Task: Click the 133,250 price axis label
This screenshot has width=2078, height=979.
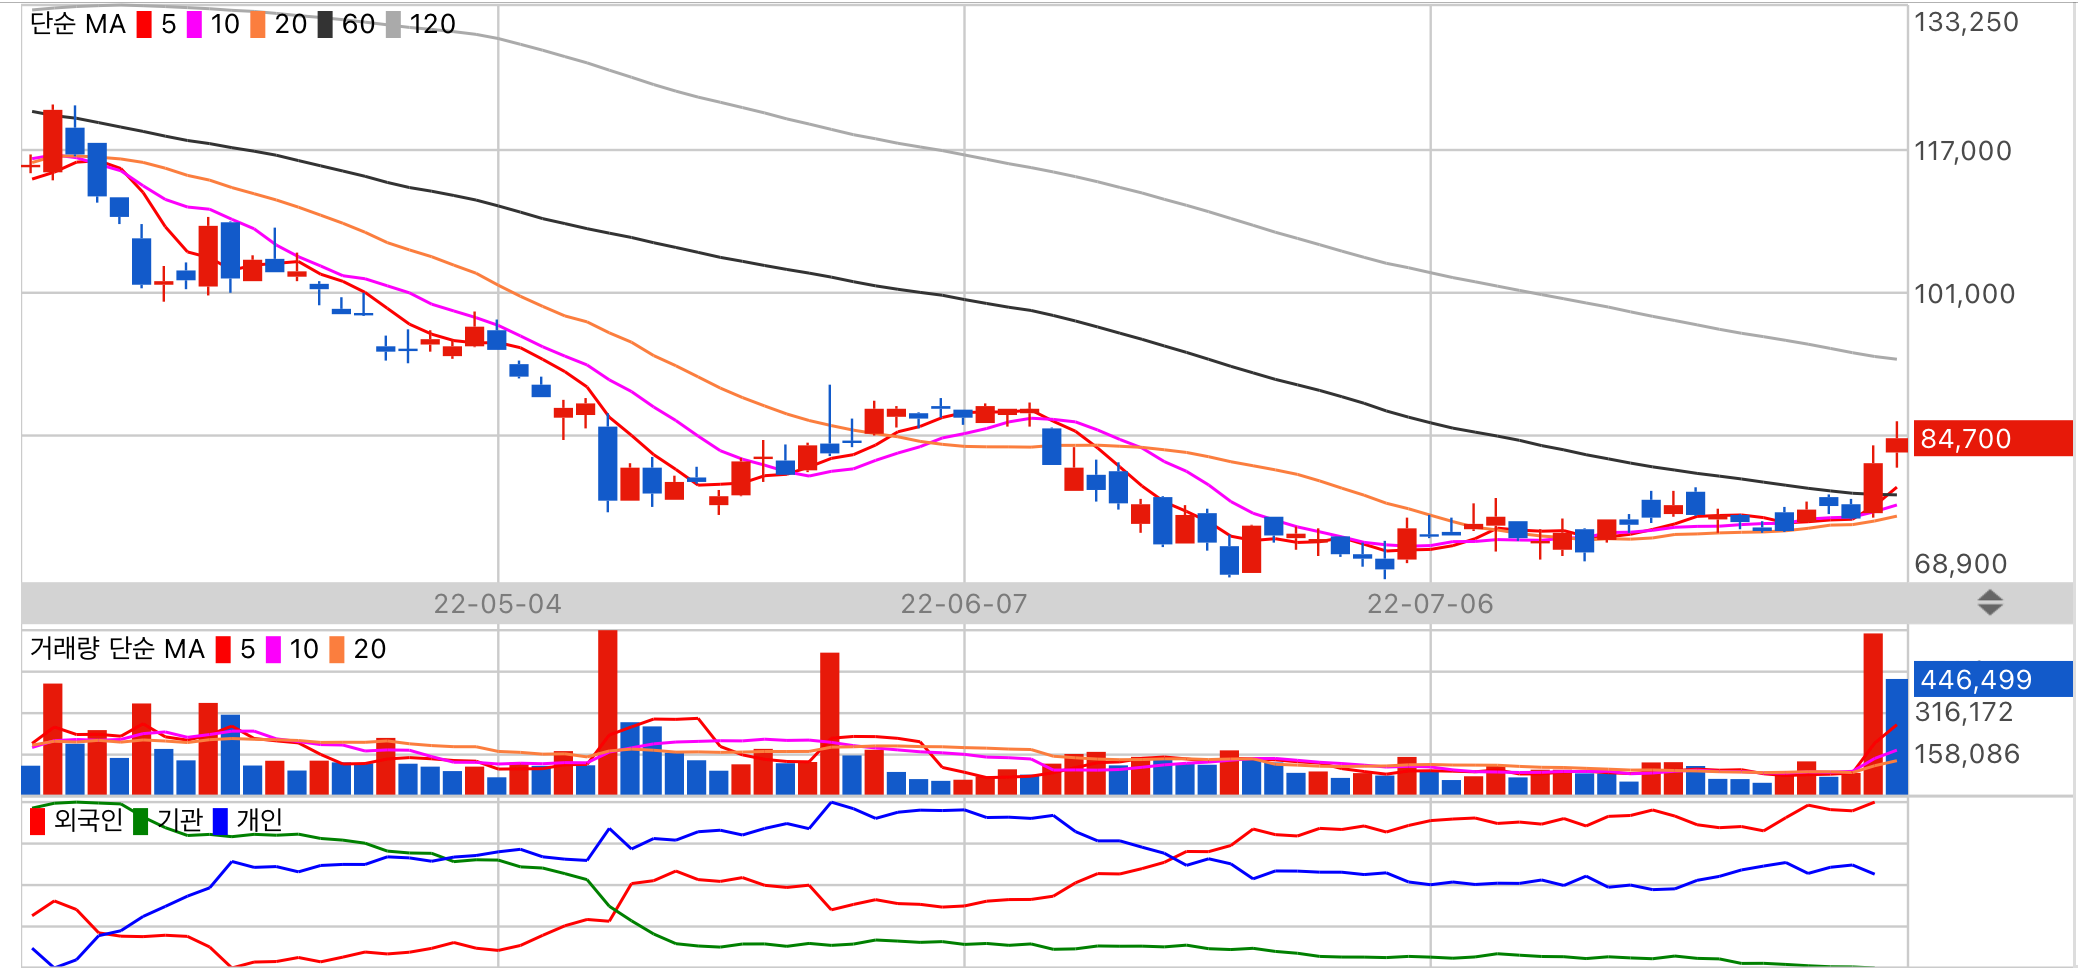Action: click(x=1966, y=22)
